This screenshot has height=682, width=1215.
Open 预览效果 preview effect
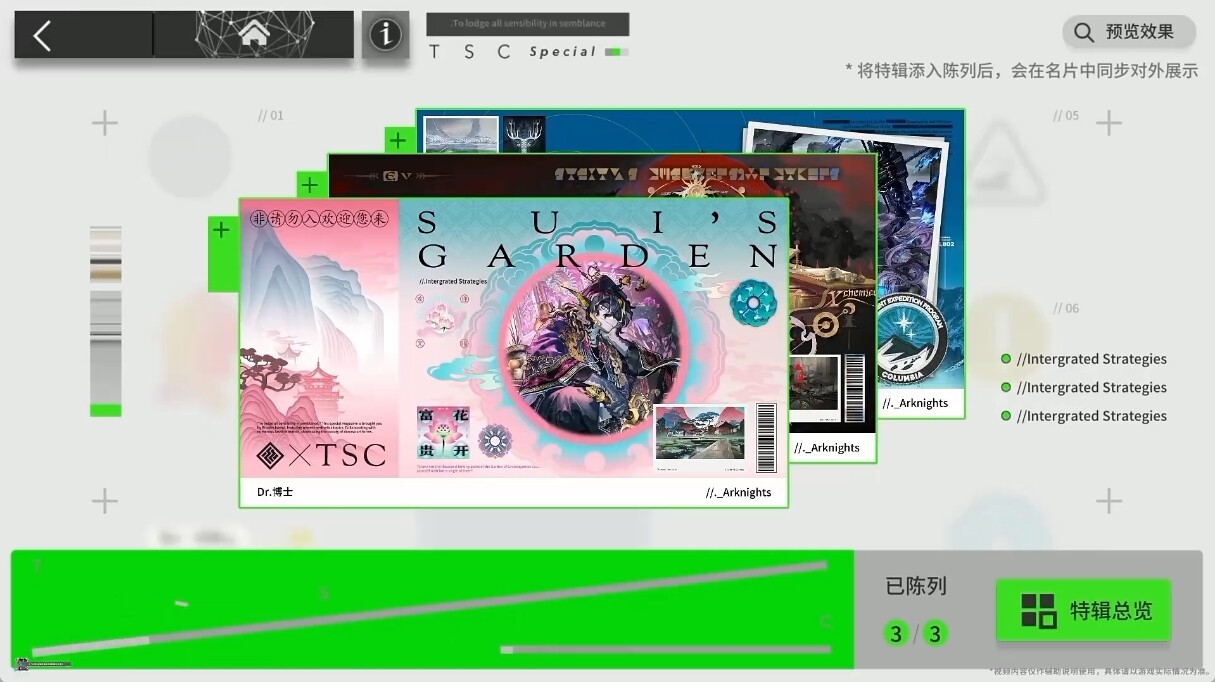[x=1129, y=32]
